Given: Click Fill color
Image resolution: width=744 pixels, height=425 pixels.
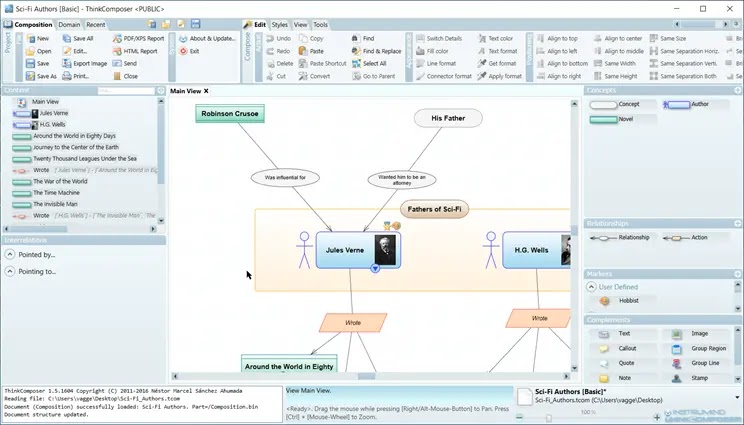Looking at the screenshot, I should point(432,51).
